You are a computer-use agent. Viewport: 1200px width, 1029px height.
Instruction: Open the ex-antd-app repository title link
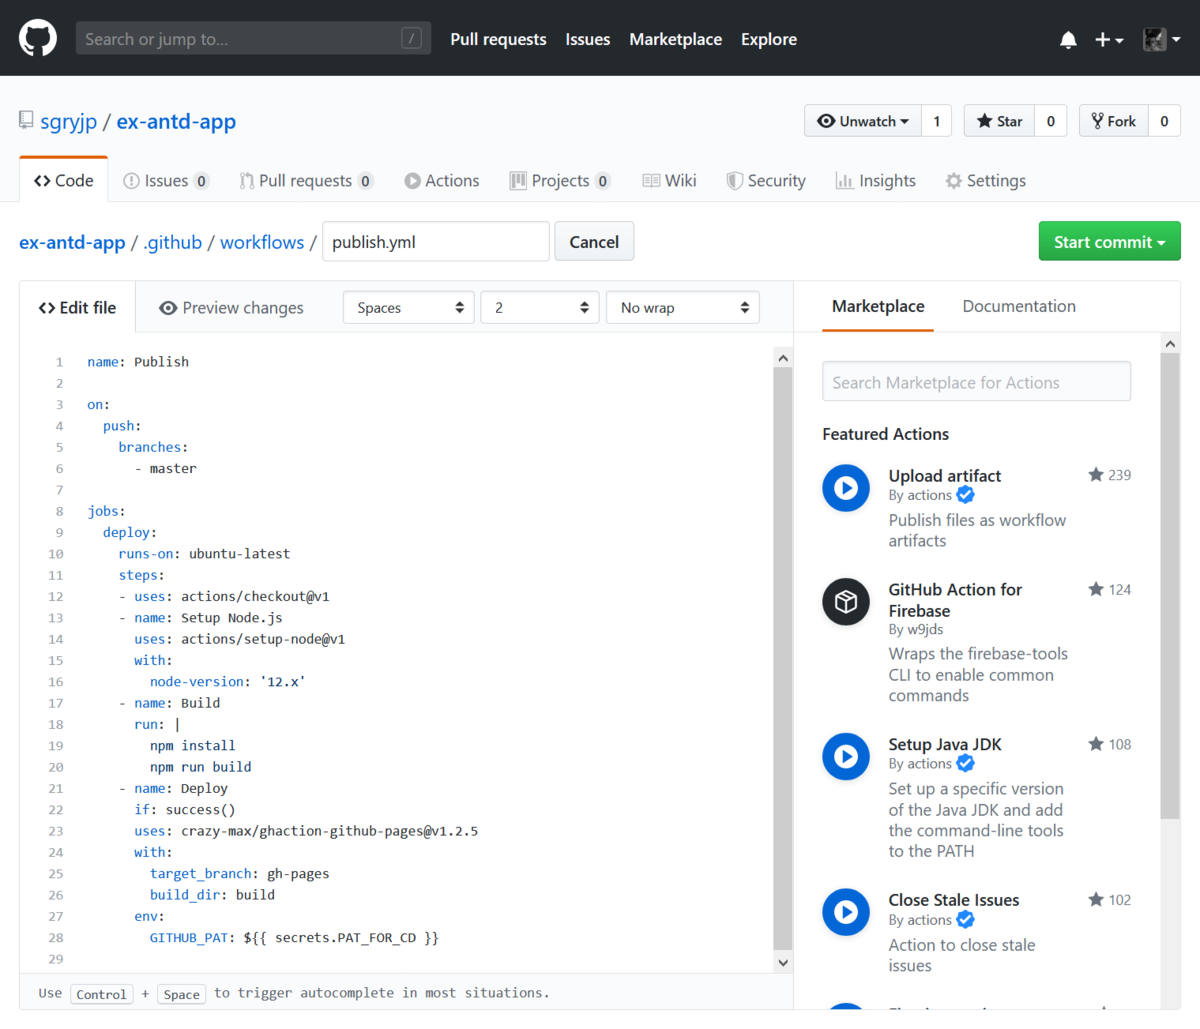point(176,122)
